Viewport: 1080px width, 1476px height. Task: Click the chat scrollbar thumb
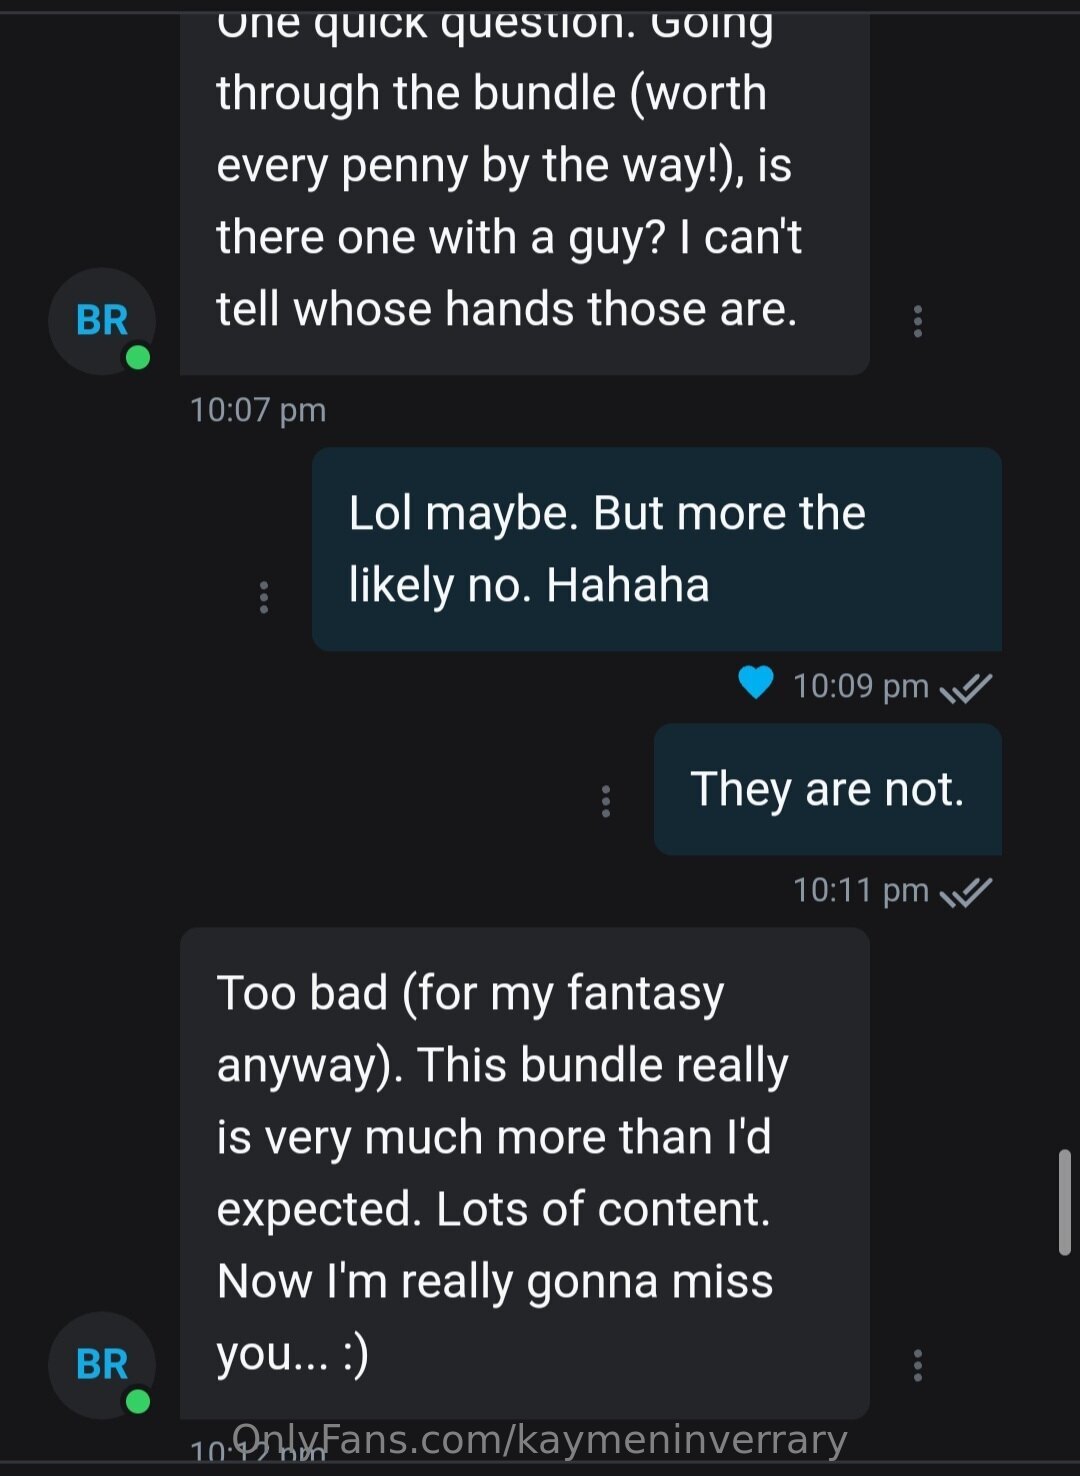1065,1202
